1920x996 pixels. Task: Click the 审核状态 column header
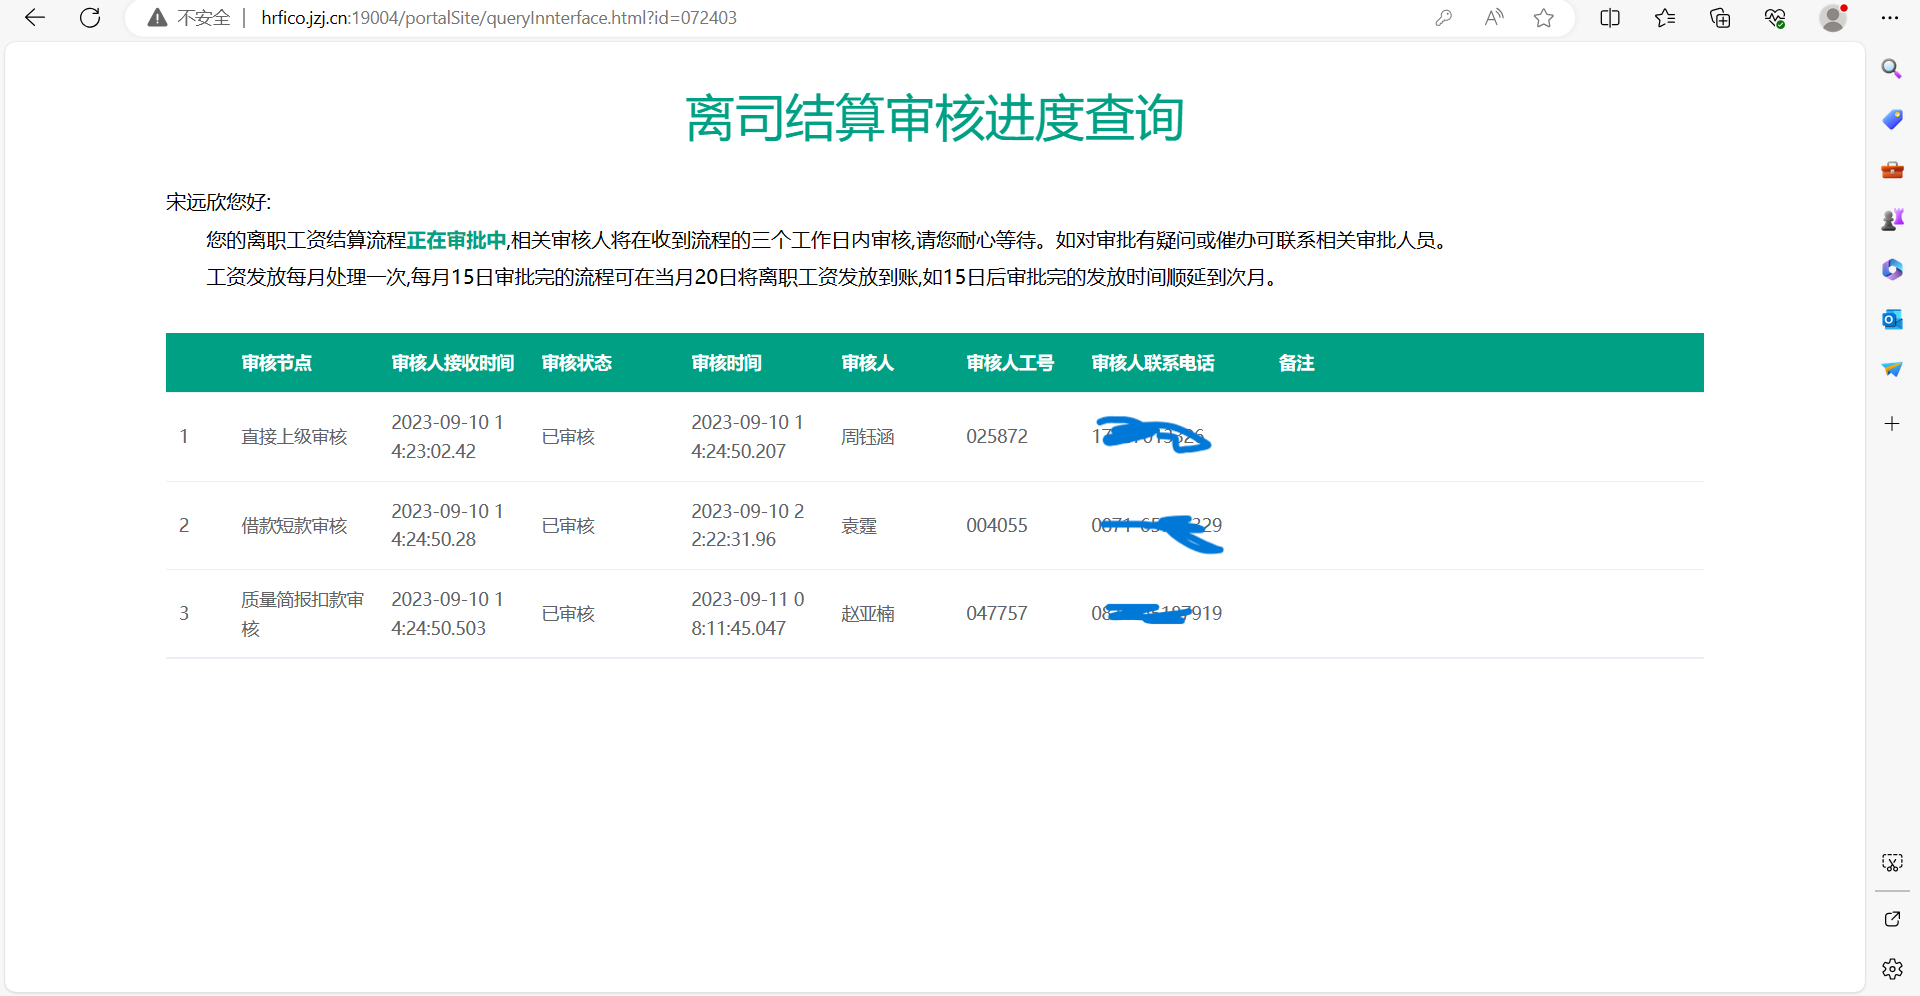coord(577,363)
